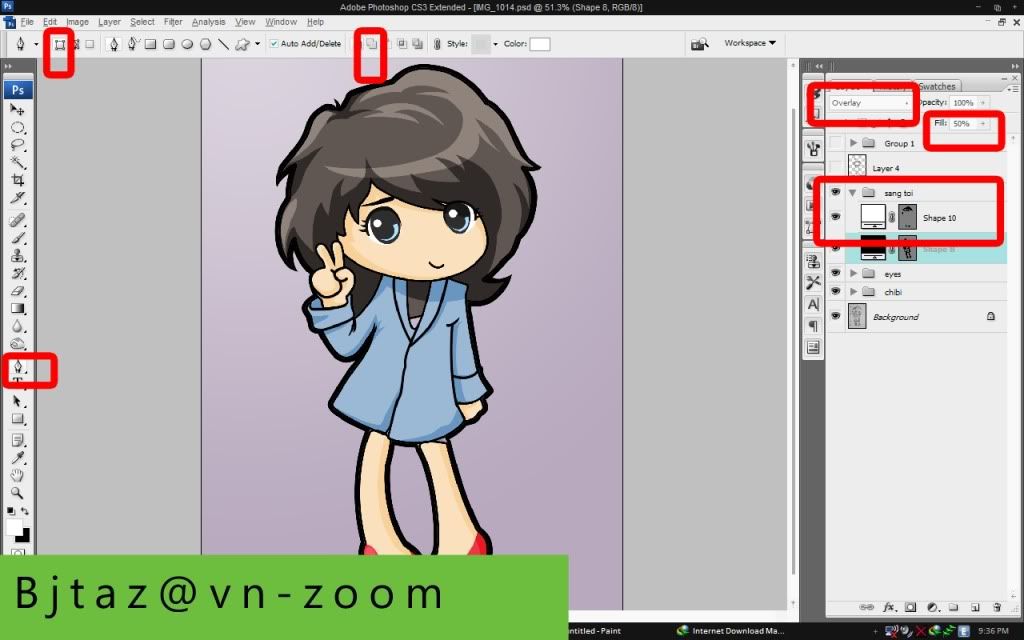The width and height of the screenshot is (1024, 640).
Task: Choose the Ellipse shape in options bar
Action: pyautogui.click(x=187, y=44)
